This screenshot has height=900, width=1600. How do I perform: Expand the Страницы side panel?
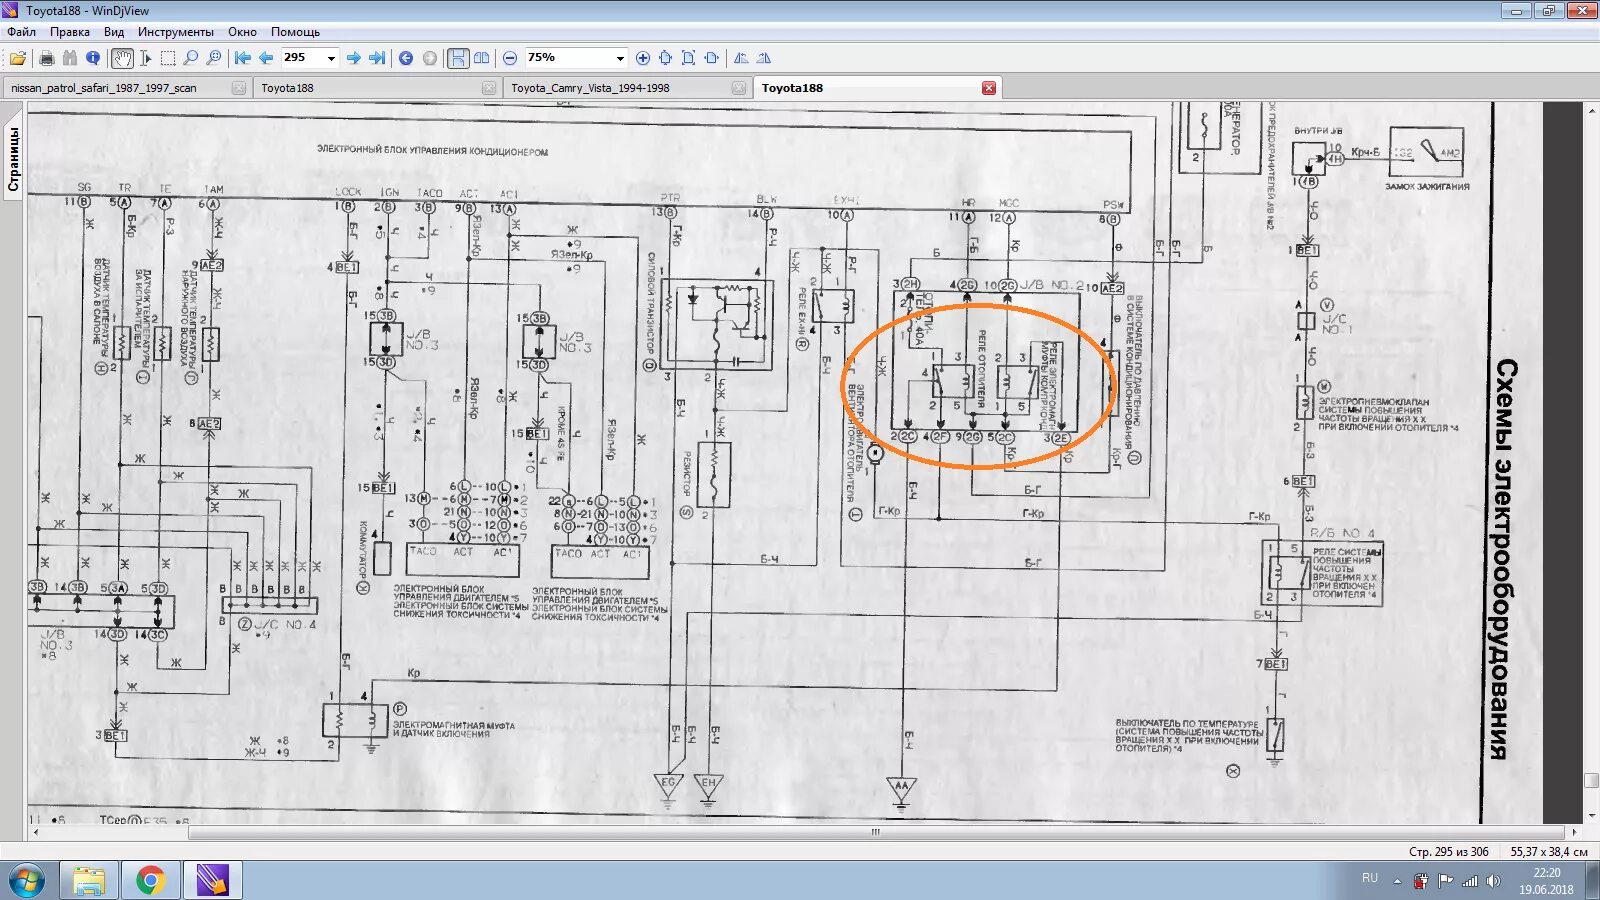[14, 158]
